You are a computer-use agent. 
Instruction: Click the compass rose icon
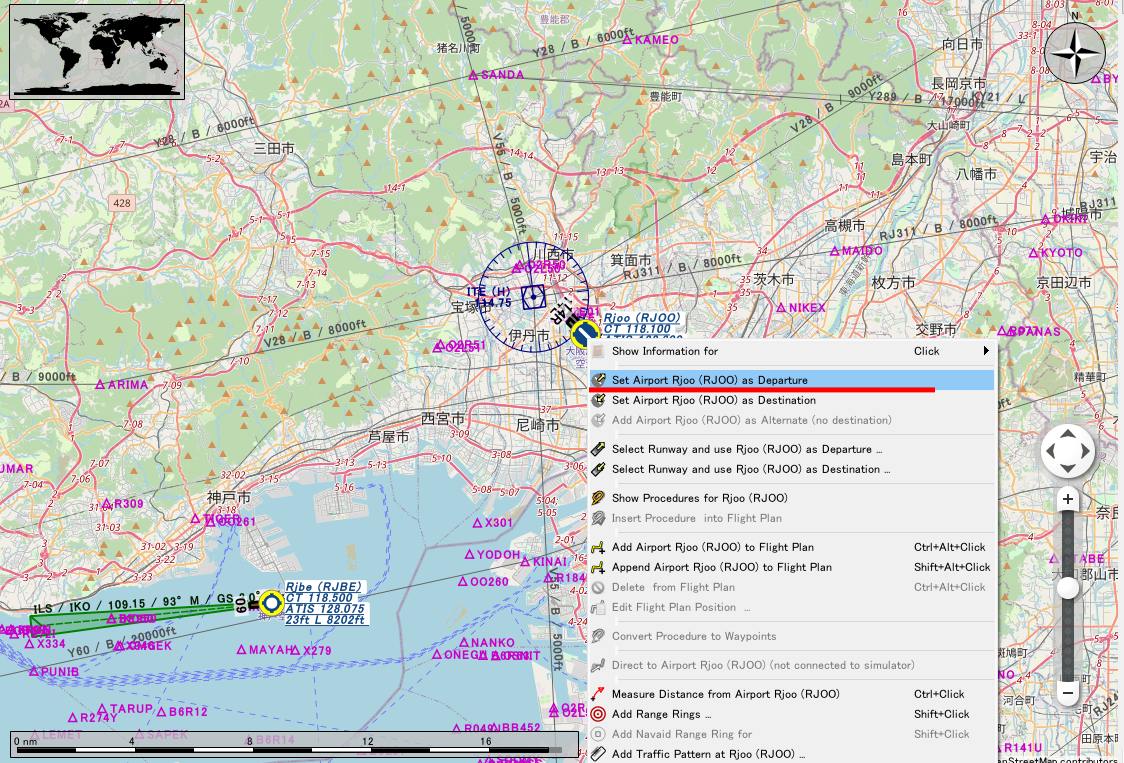tap(1075, 53)
